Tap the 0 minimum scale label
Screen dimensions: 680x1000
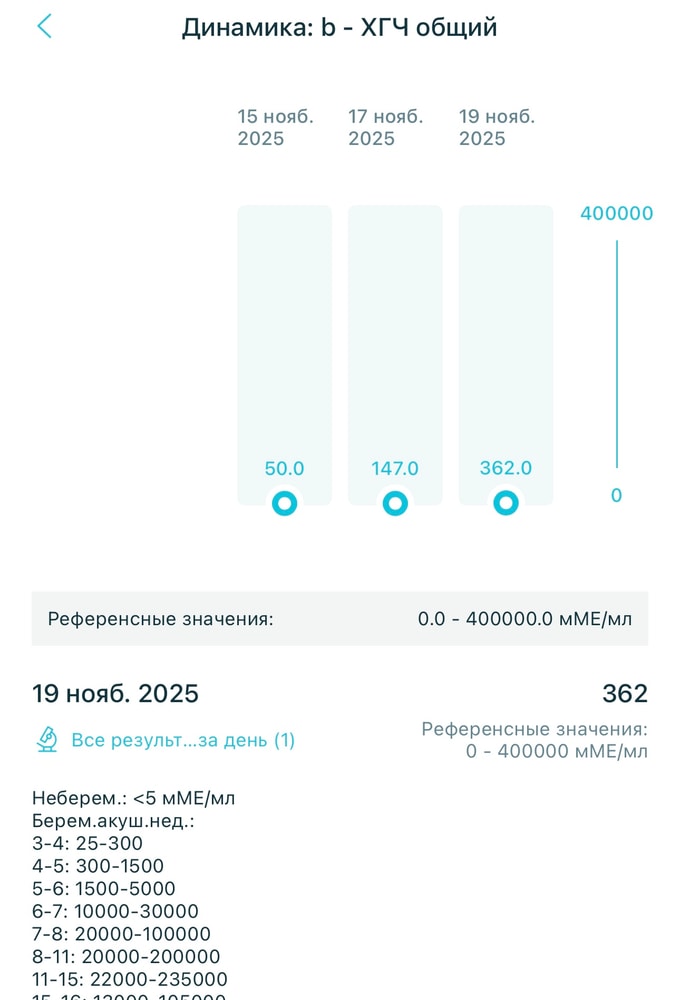[616, 495]
